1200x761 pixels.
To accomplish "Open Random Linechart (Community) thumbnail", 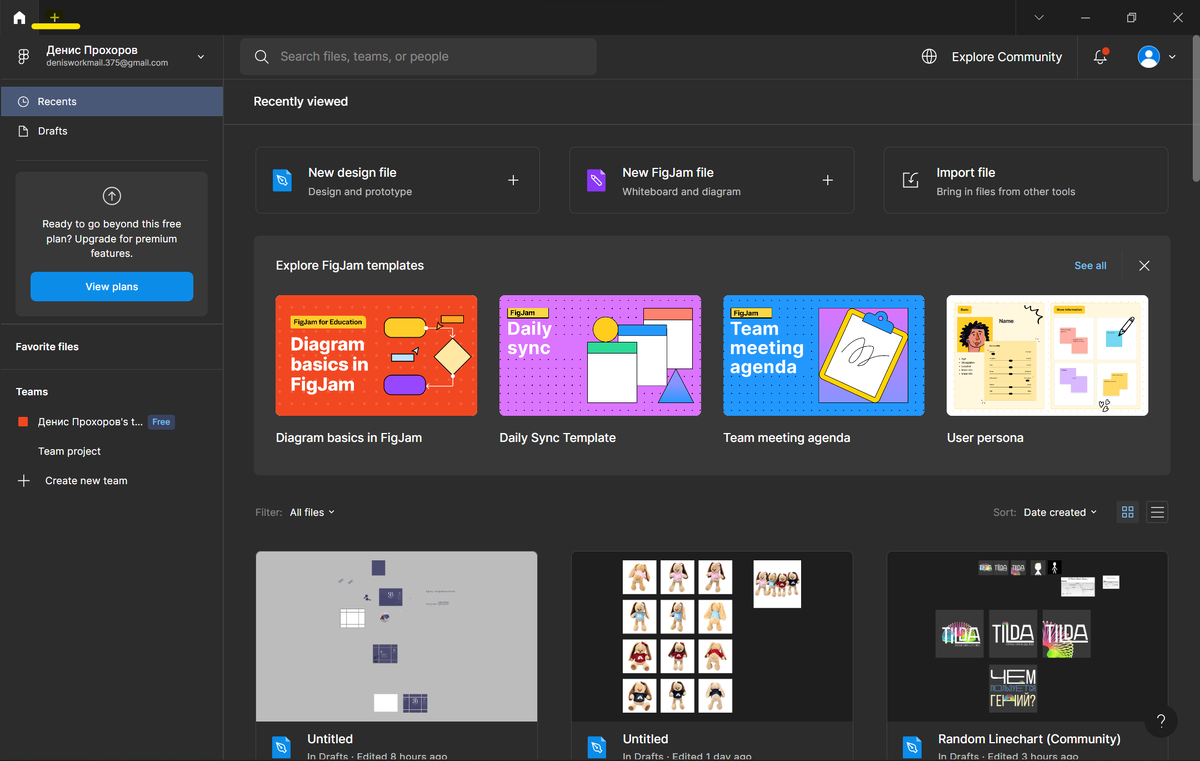I will 1027,637.
